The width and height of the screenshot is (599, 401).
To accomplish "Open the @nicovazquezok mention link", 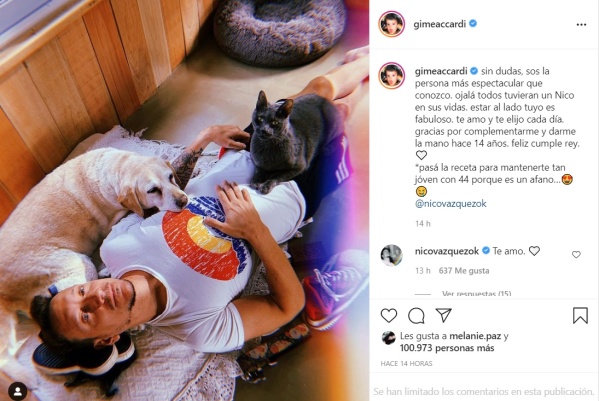I will click(451, 204).
